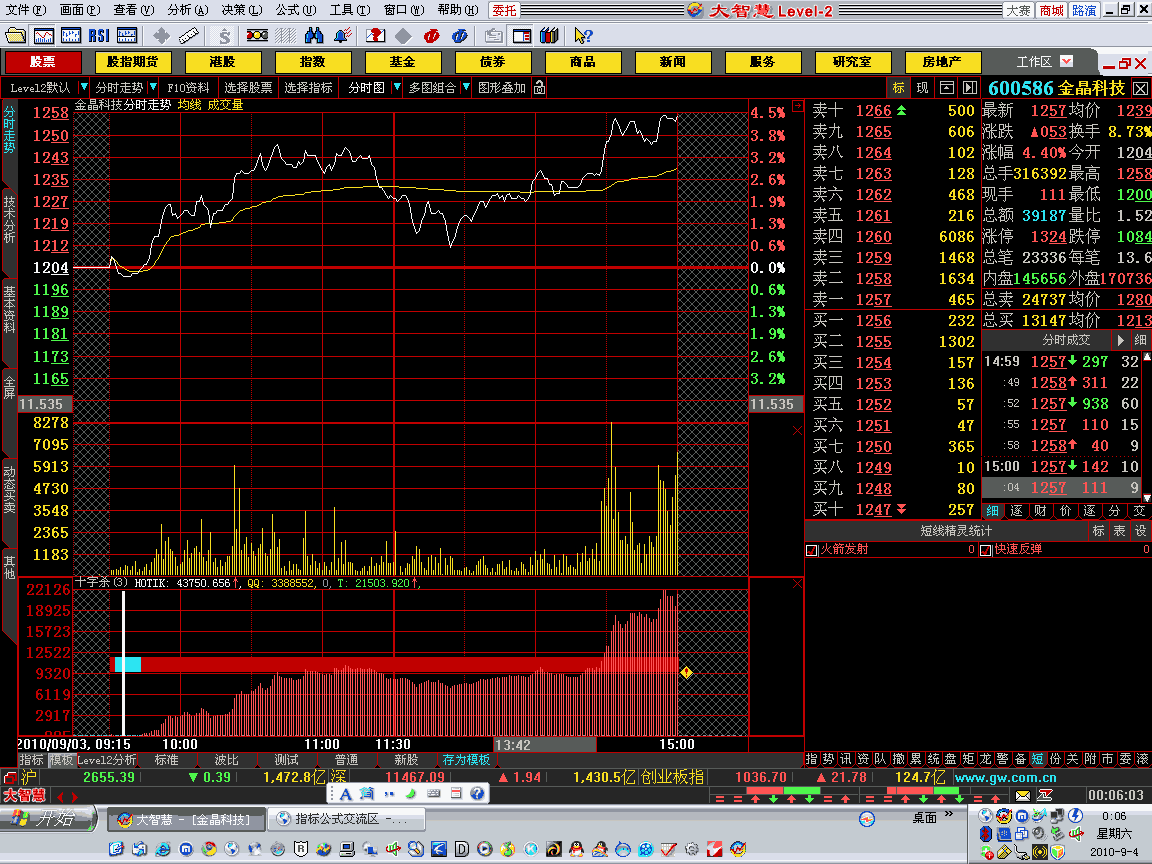Screen dimensions: 1152x864
Task: Click the 选择股票 button
Action: 248,87
